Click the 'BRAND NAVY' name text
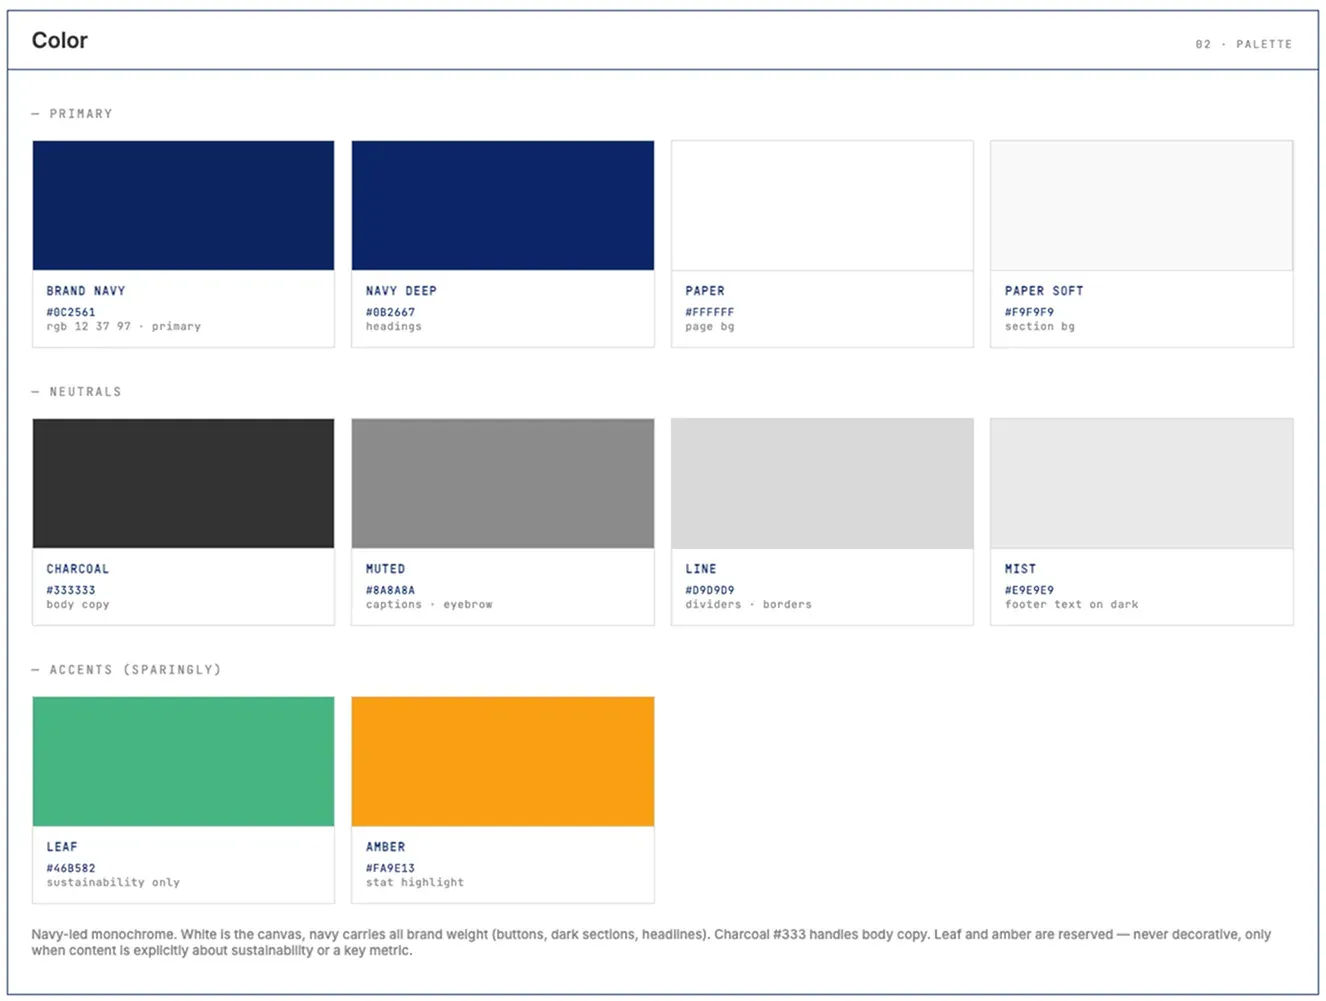Screen dimensions: 1326x1001 click(x=86, y=291)
